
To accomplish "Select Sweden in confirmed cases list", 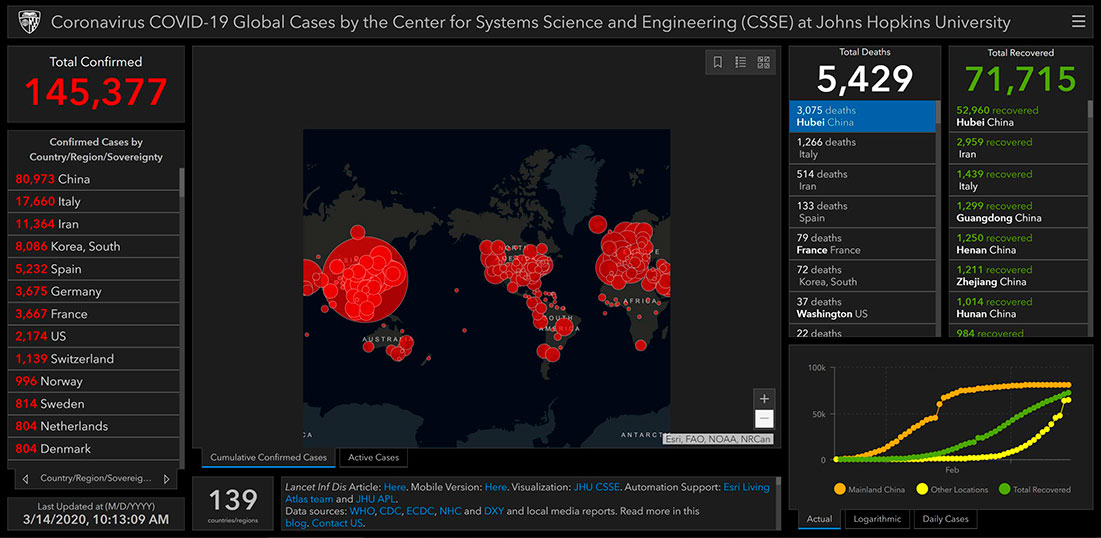I will tap(94, 404).
